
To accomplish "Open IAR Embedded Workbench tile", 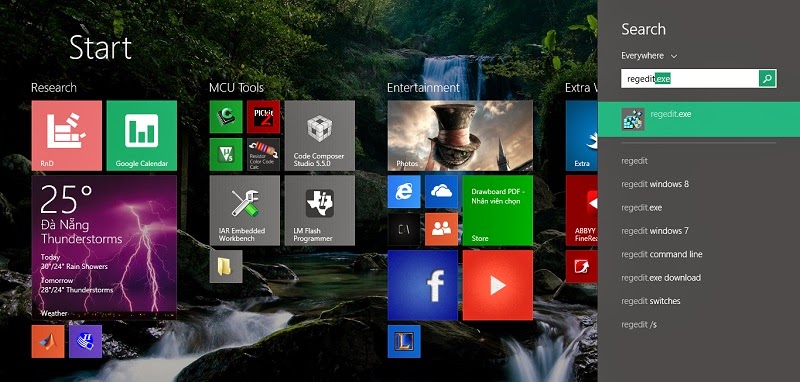I will coord(245,211).
